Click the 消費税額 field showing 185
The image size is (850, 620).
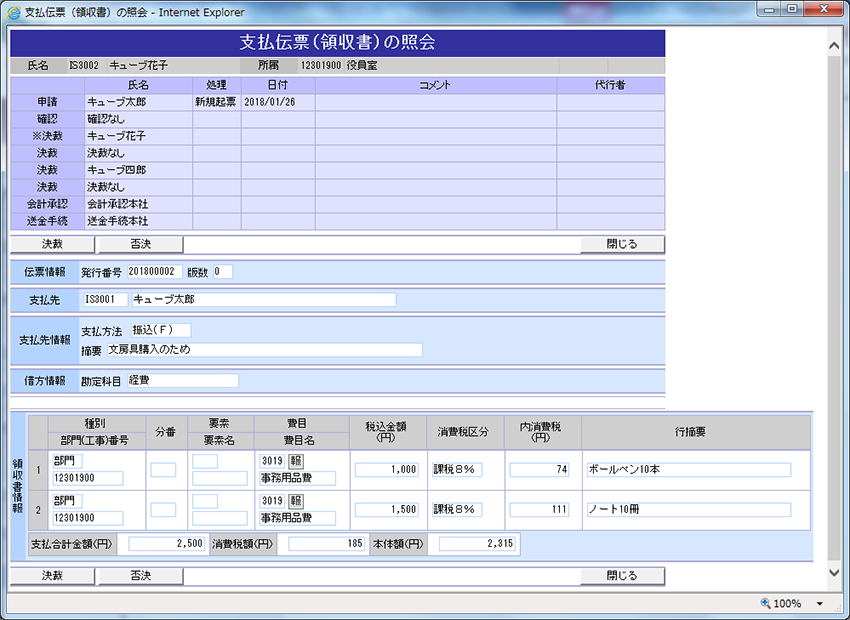click(326, 544)
